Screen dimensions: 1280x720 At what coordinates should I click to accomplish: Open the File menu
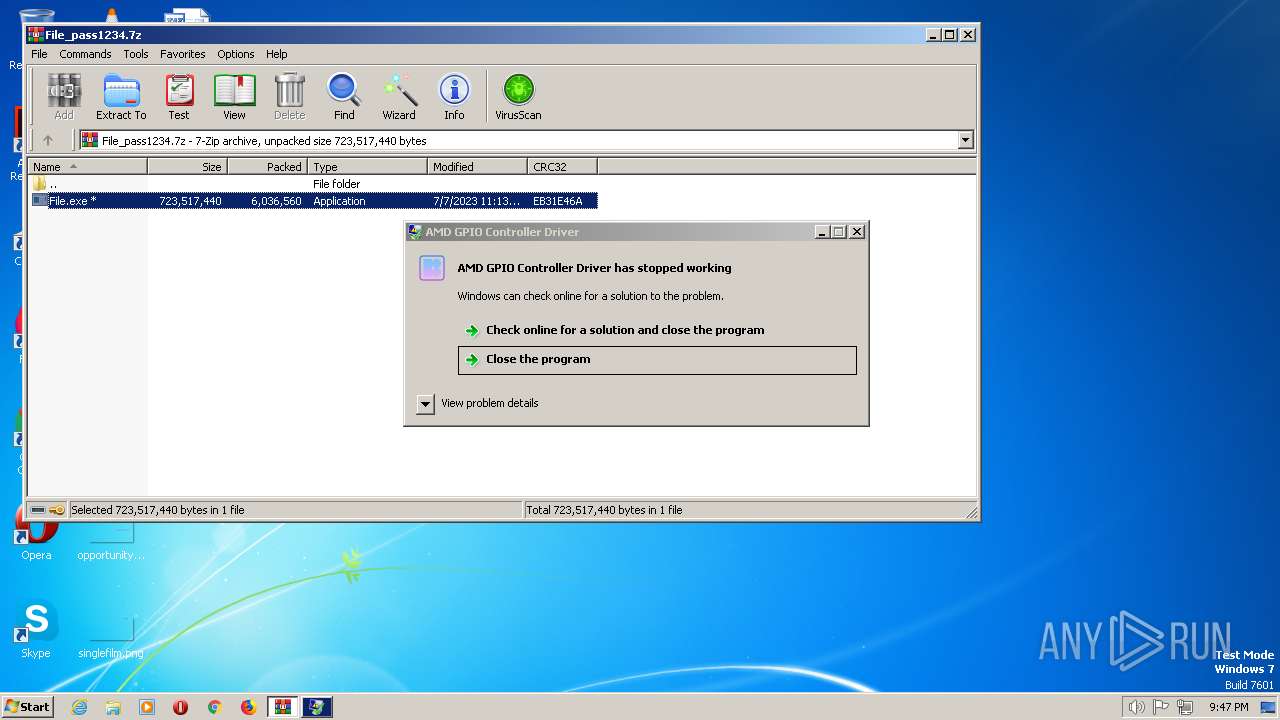(39, 54)
